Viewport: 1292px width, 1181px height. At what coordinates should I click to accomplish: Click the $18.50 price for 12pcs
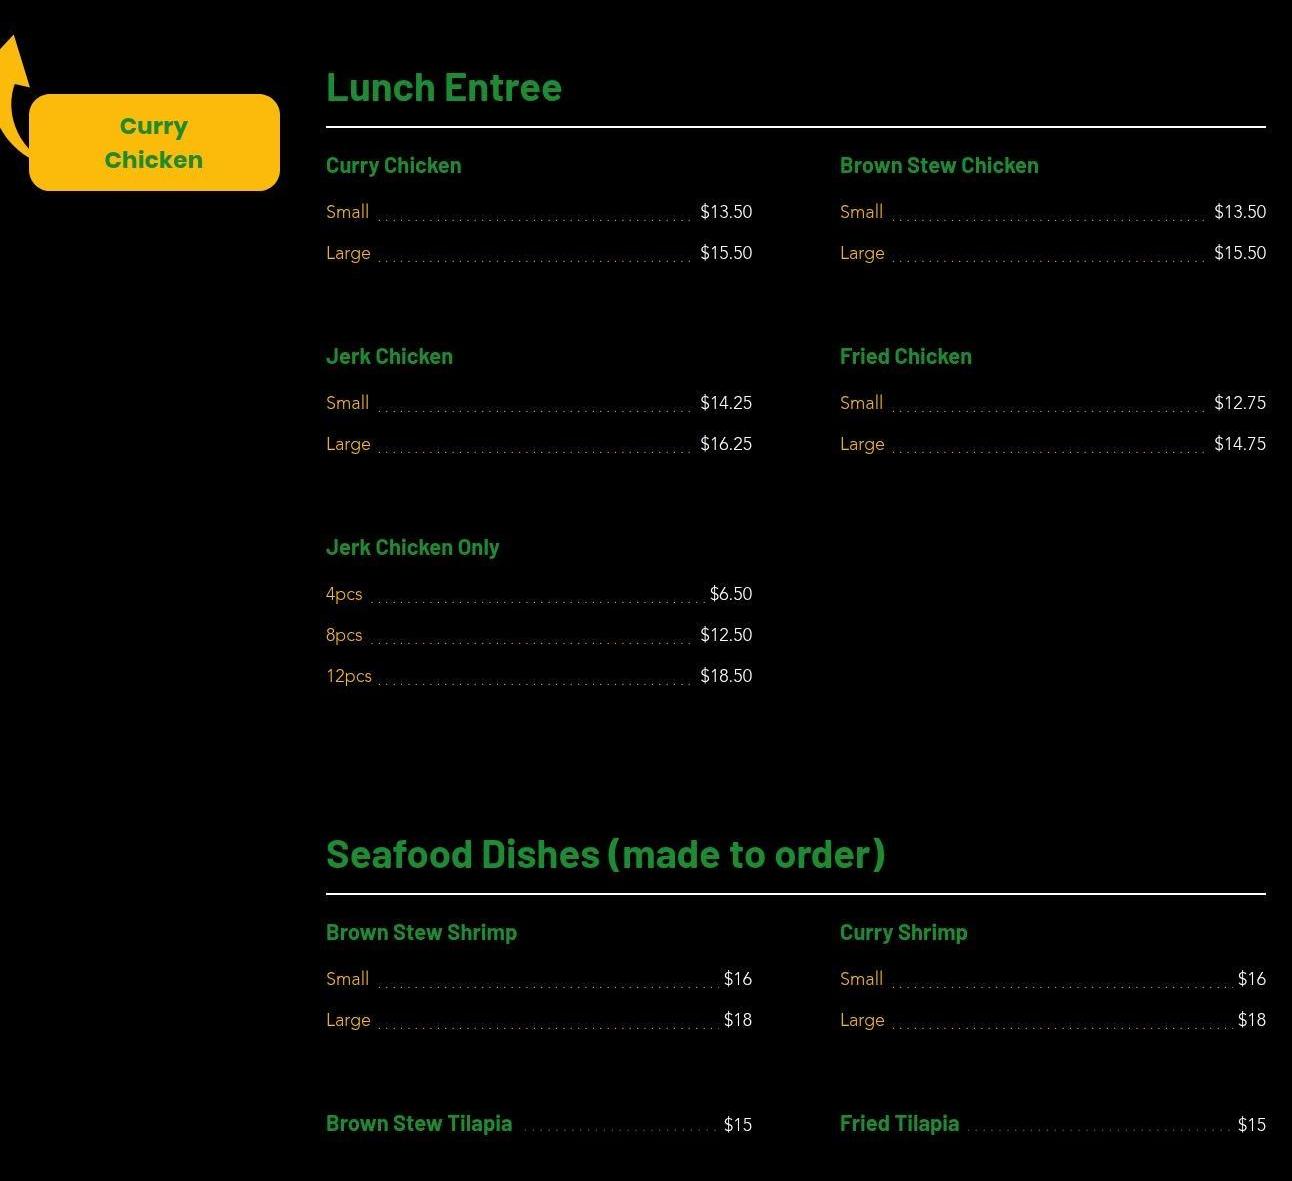point(726,676)
